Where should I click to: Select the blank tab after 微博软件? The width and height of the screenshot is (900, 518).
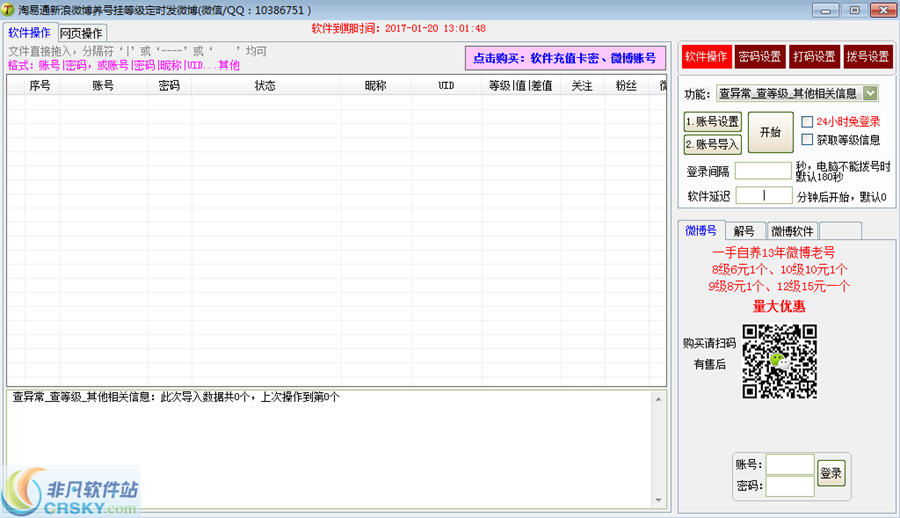[x=840, y=231]
